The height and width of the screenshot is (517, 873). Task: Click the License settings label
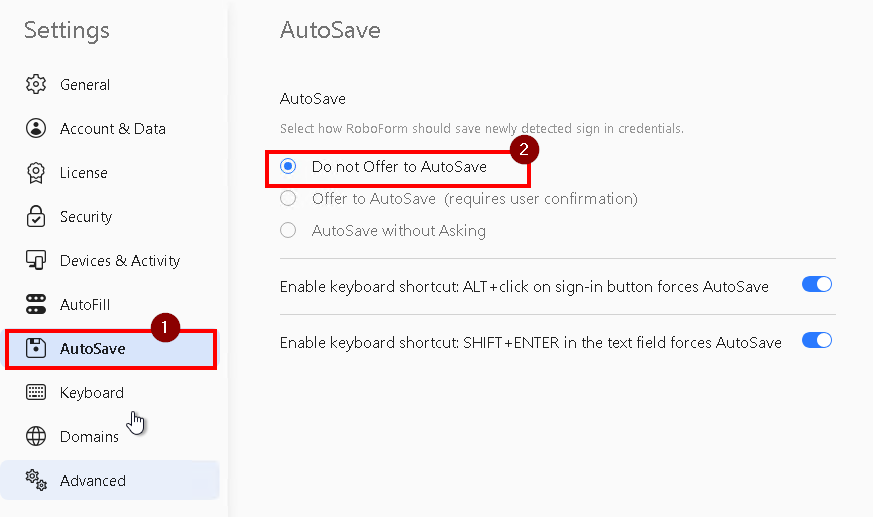pos(84,173)
